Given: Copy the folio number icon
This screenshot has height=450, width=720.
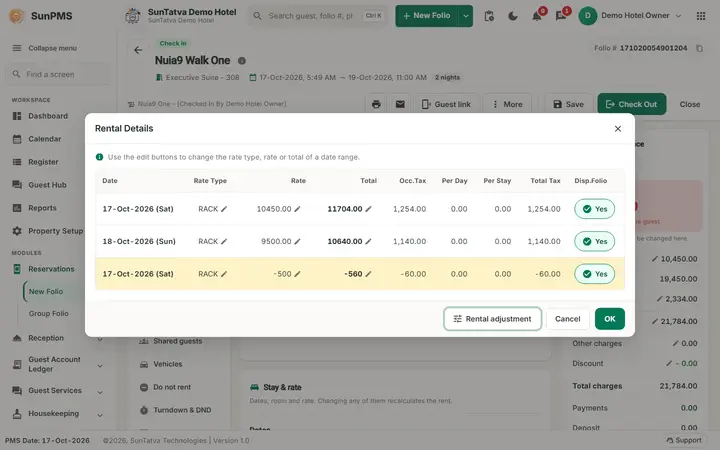Looking at the screenshot, I should pos(699,48).
